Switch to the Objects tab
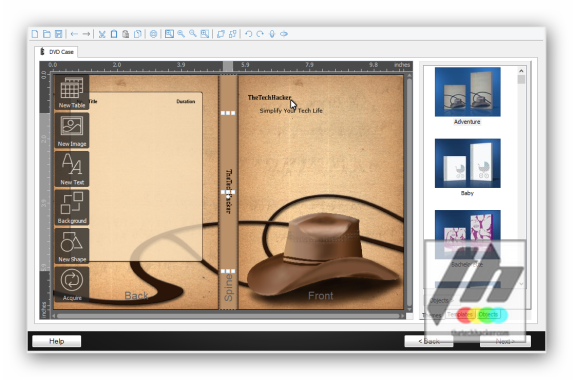The image size is (573, 380). point(488,314)
